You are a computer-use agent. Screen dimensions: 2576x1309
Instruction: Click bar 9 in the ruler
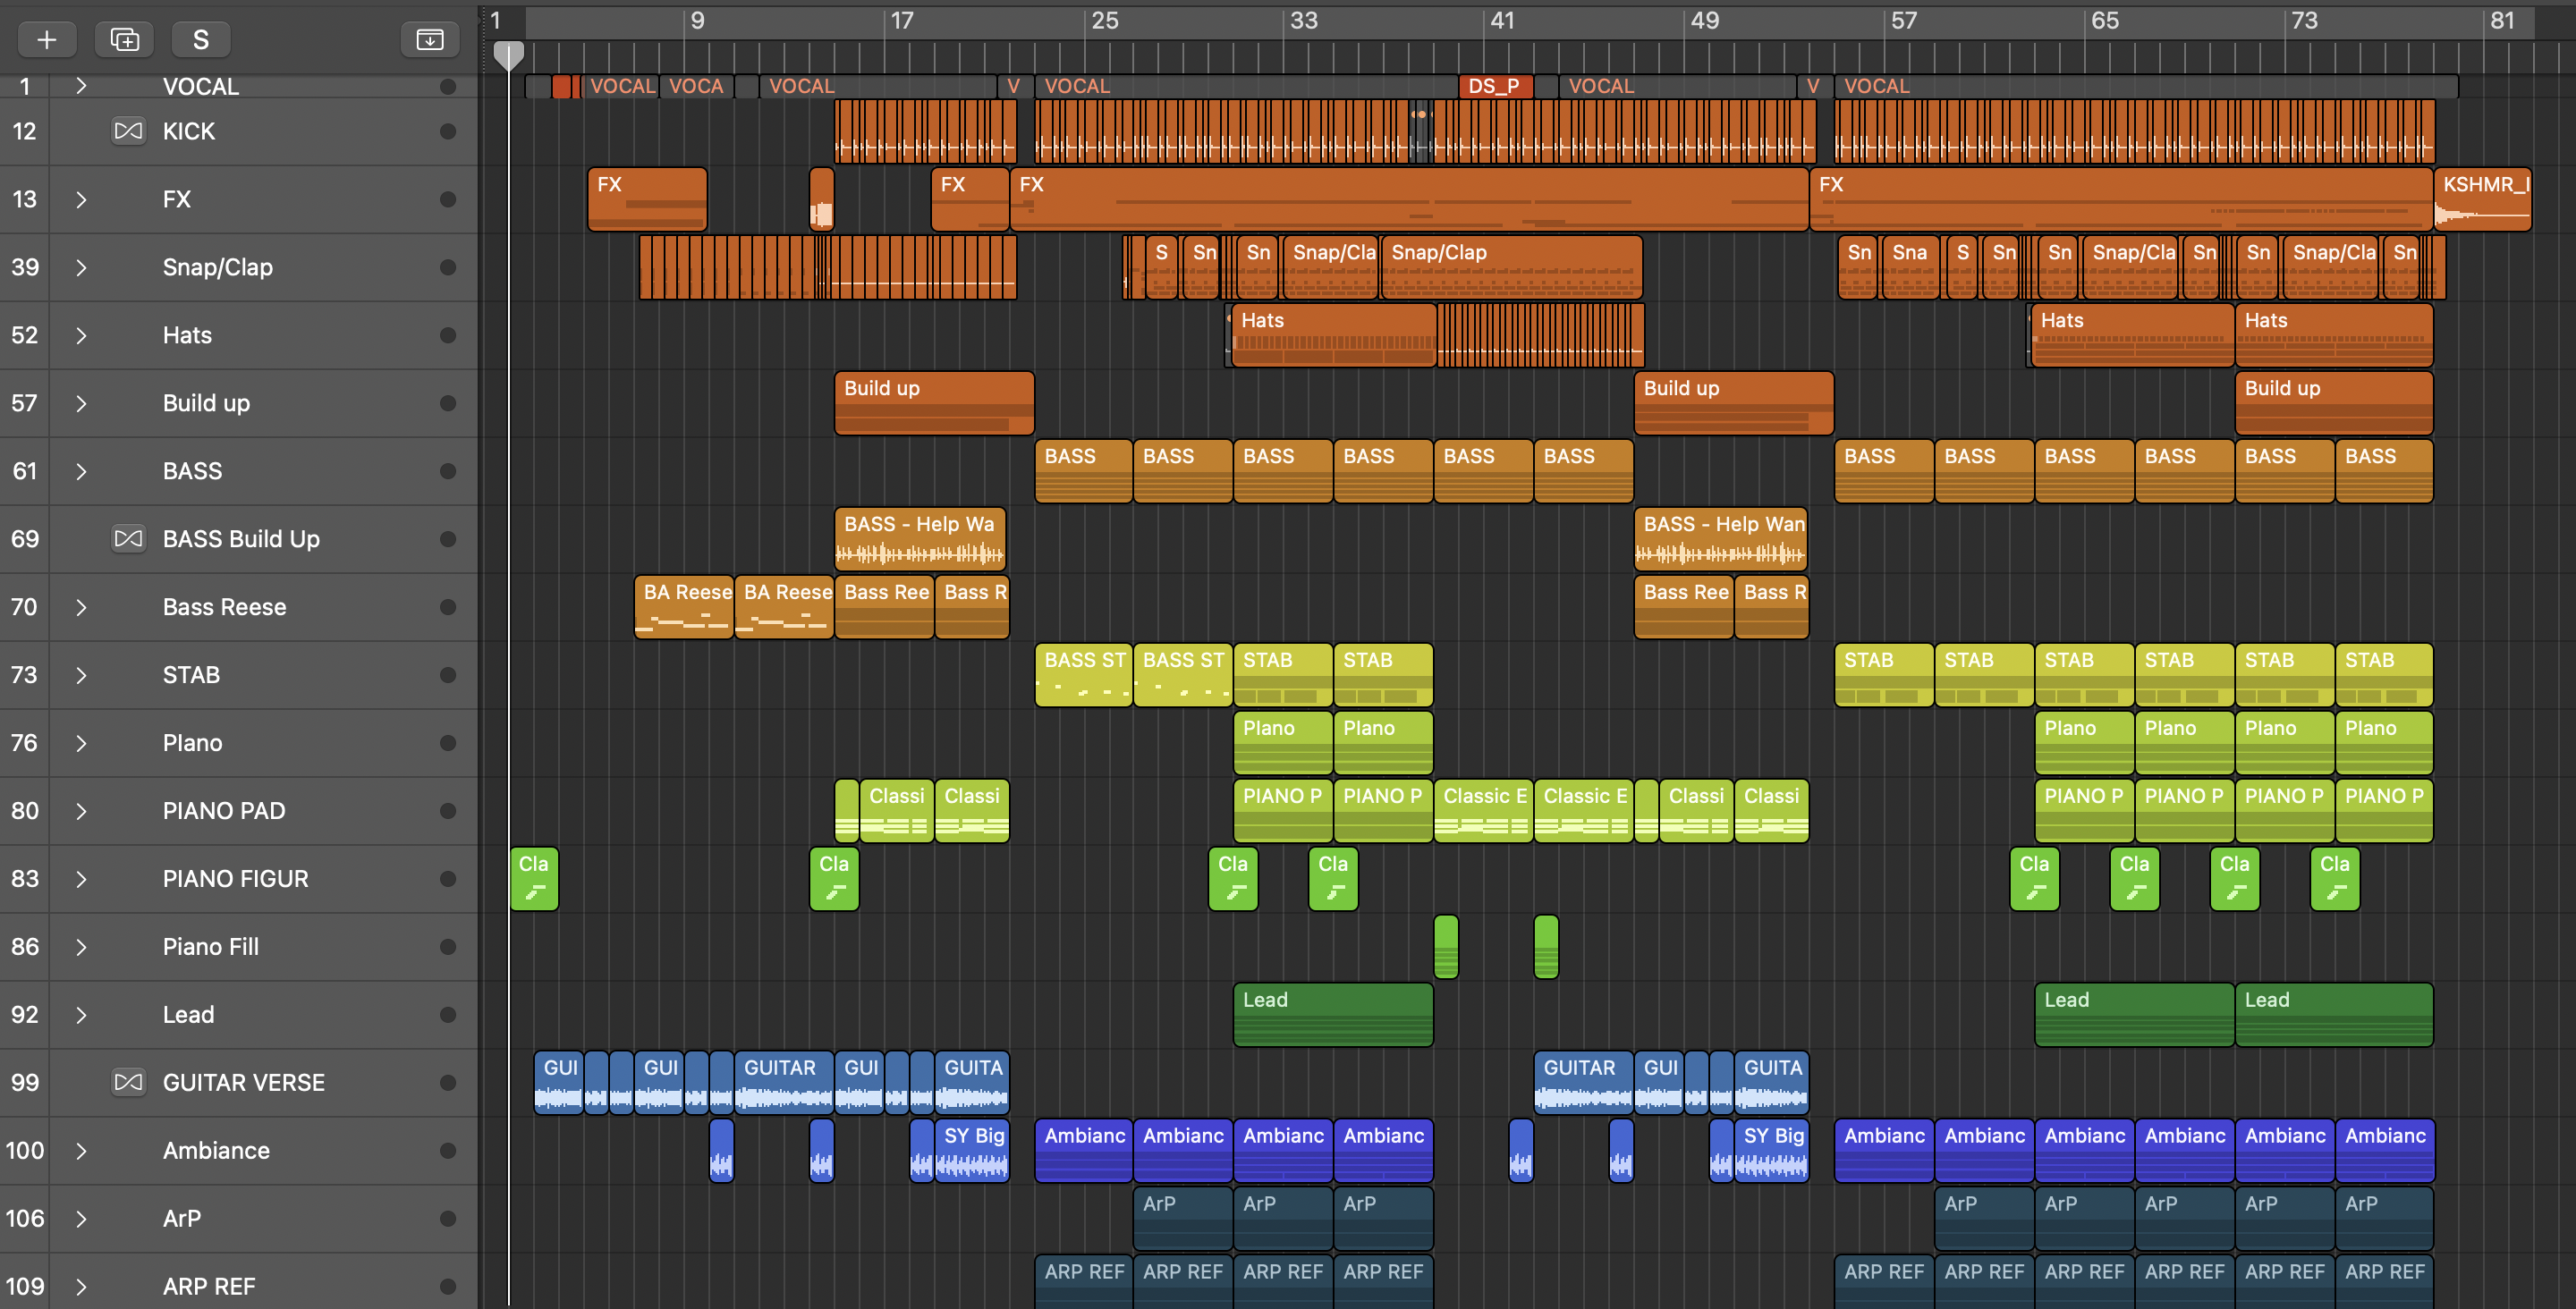(x=697, y=21)
